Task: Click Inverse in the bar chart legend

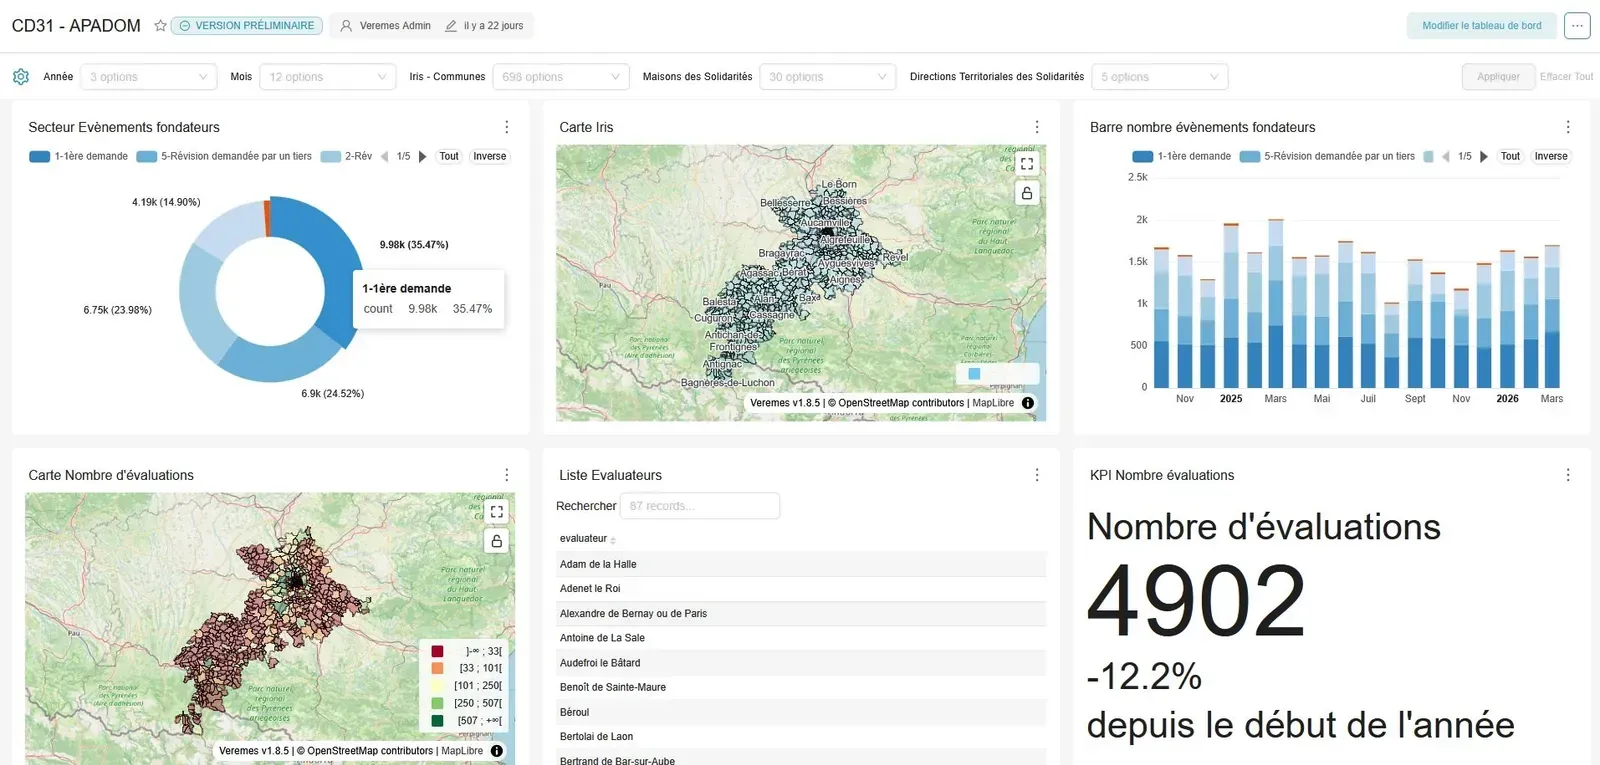Action: coord(1551,157)
